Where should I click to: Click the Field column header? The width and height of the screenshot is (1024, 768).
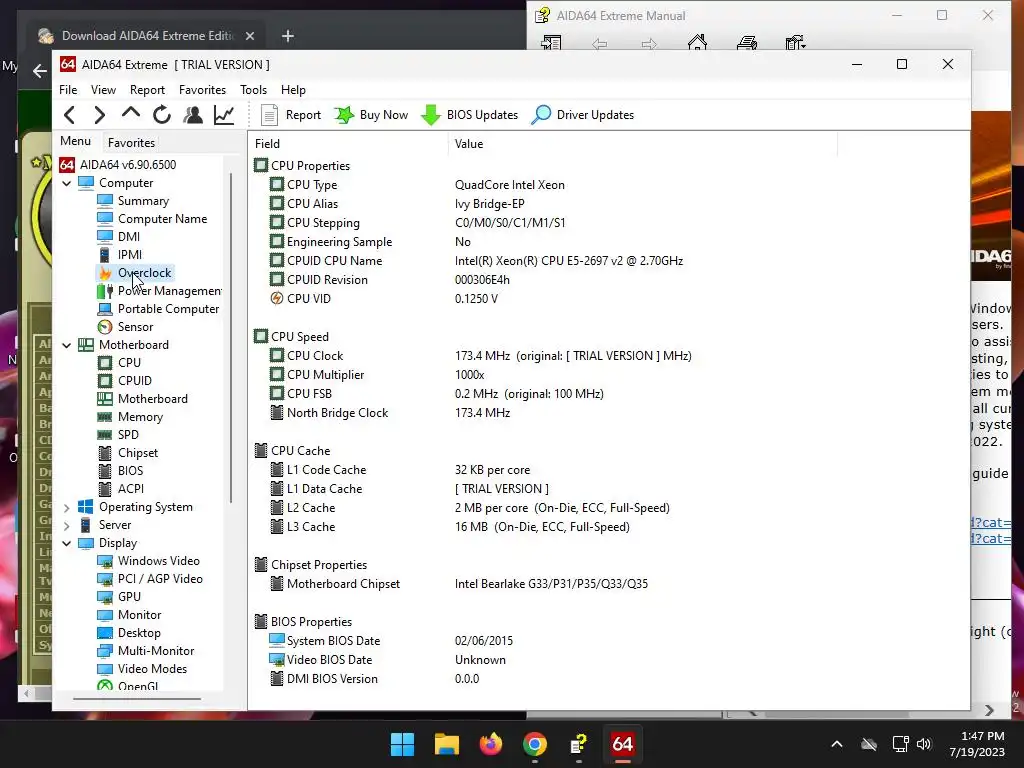[x=348, y=144]
